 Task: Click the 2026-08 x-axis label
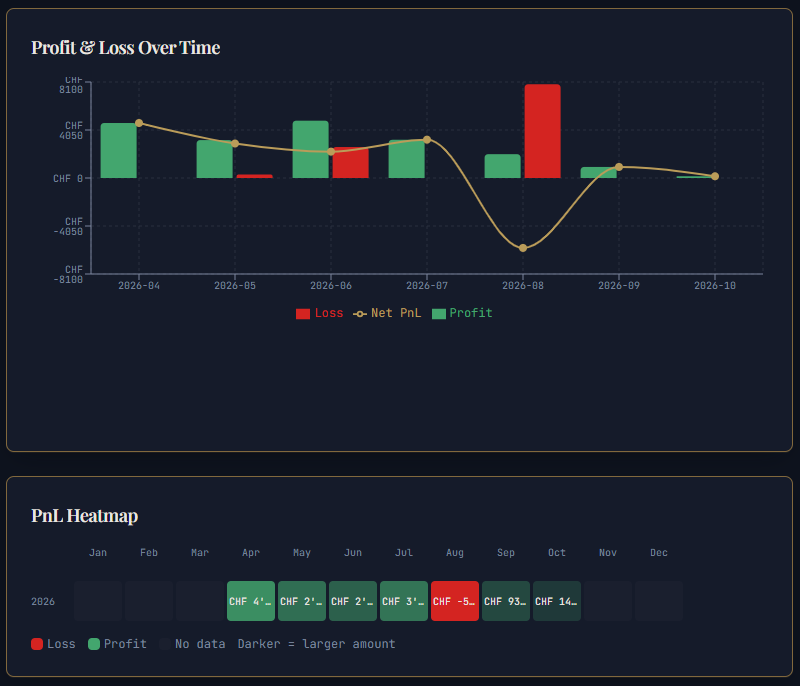[x=523, y=286]
